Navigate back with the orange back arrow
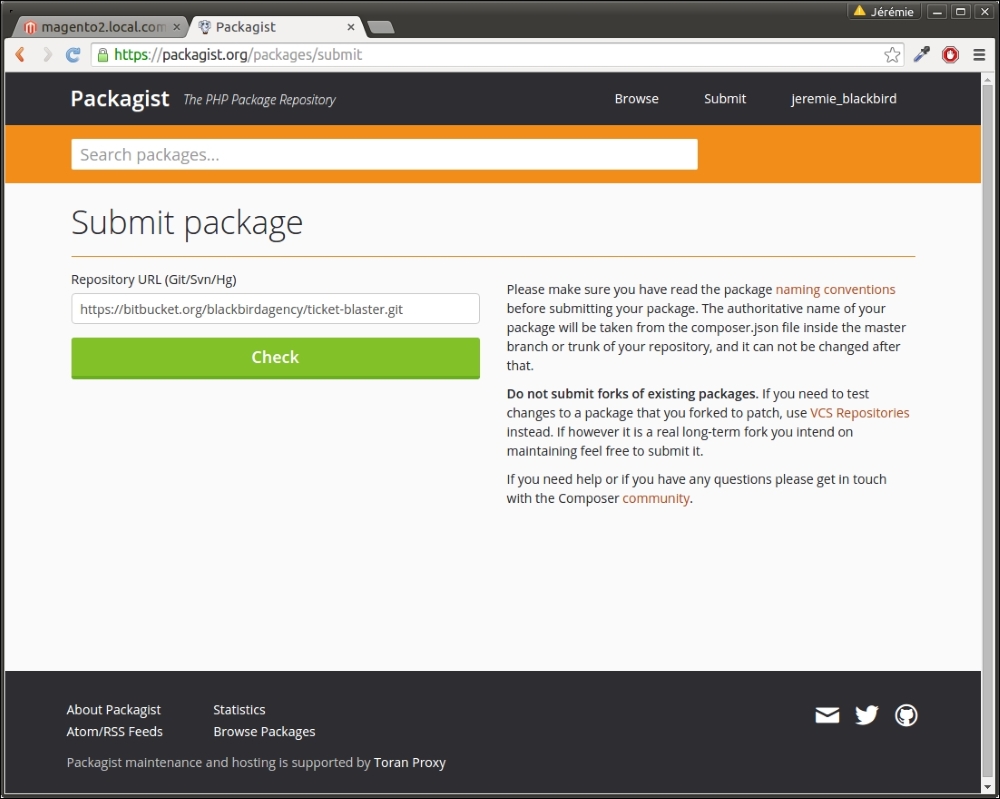This screenshot has height=799, width=1000. pyautogui.click(x=20, y=55)
